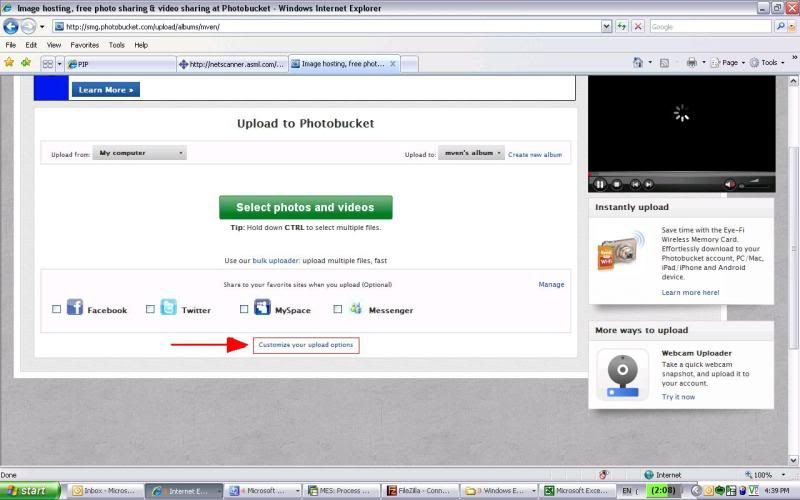Viewport: 800px width, 500px height.
Task: Click Customize your upload options link
Action: (x=306, y=345)
